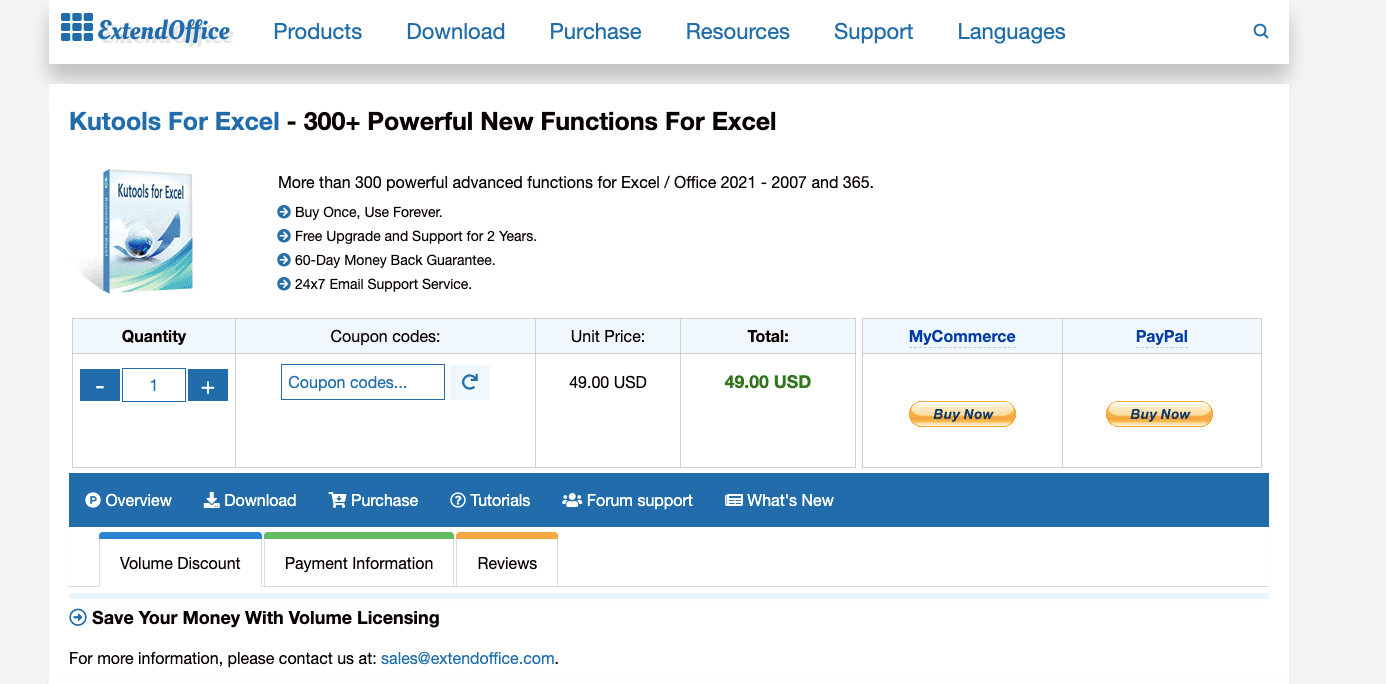Open the Languages menu
This screenshot has width=1386, height=684.
coord(1012,32)
